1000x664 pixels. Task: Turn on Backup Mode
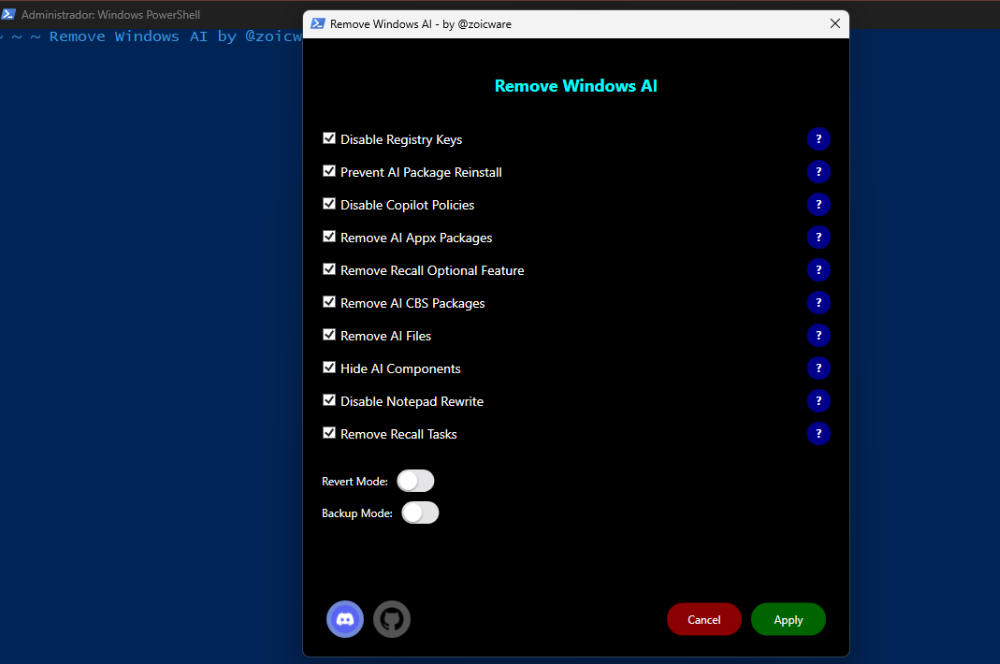(420, 512)
